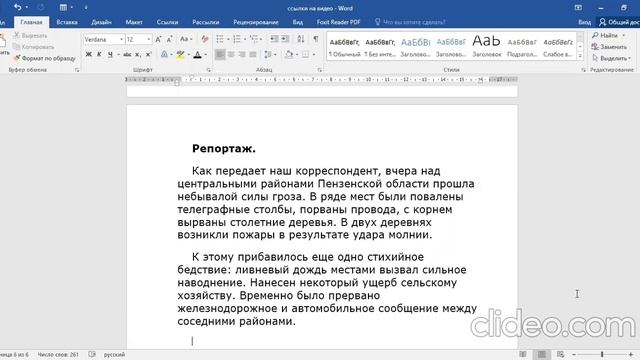Image resolution: width=640 pixels, height=360 pixels.
Task: Toggle Bold (Ж) formatting
Action: click(x=89, y=54)
